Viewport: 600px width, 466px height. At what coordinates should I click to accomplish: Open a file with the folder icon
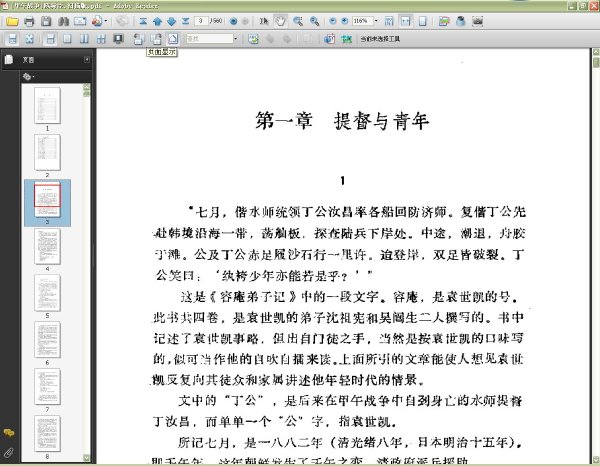click(12, 21)
